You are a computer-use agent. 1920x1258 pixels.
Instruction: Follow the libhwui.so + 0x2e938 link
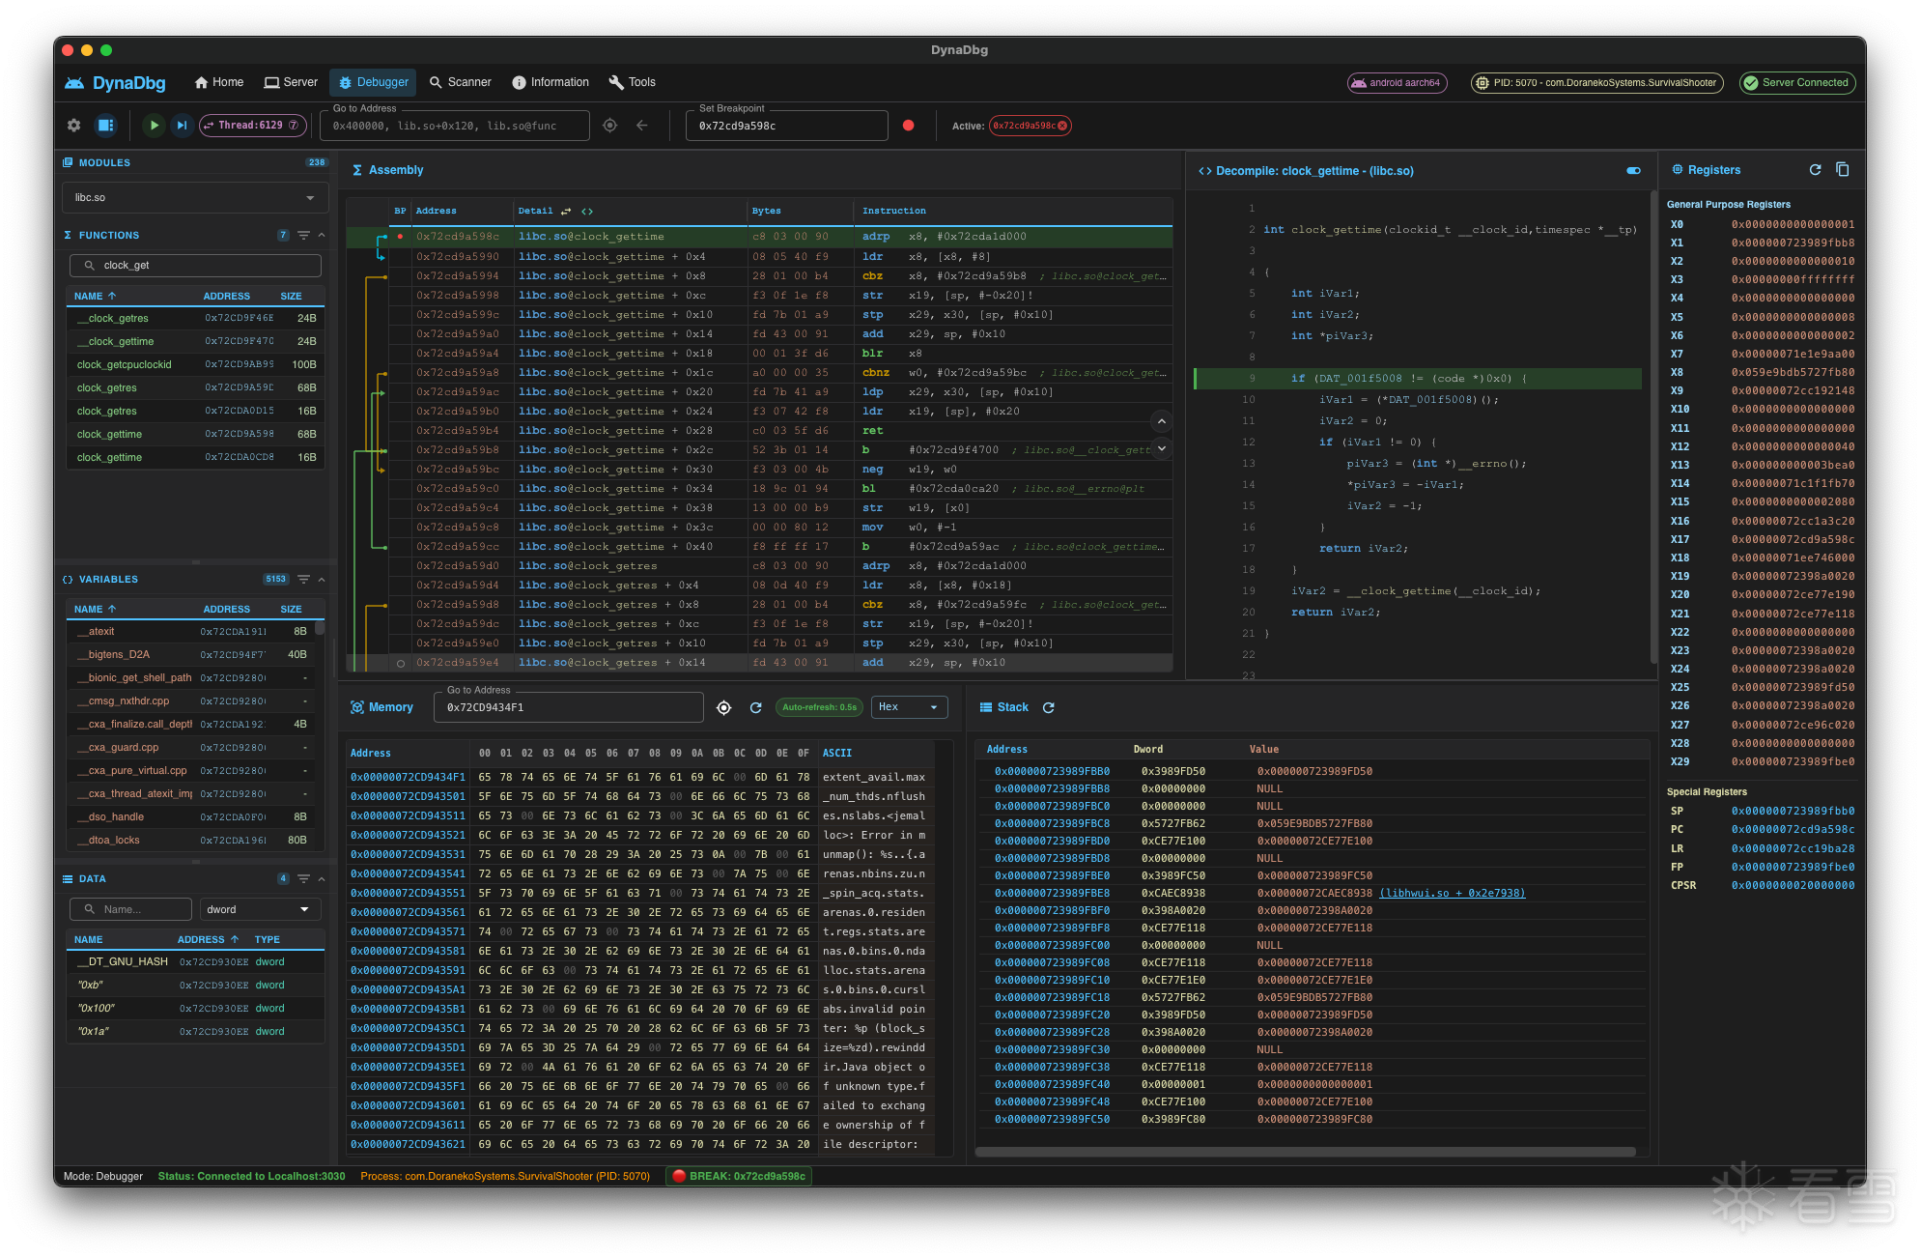[1452, 893]
